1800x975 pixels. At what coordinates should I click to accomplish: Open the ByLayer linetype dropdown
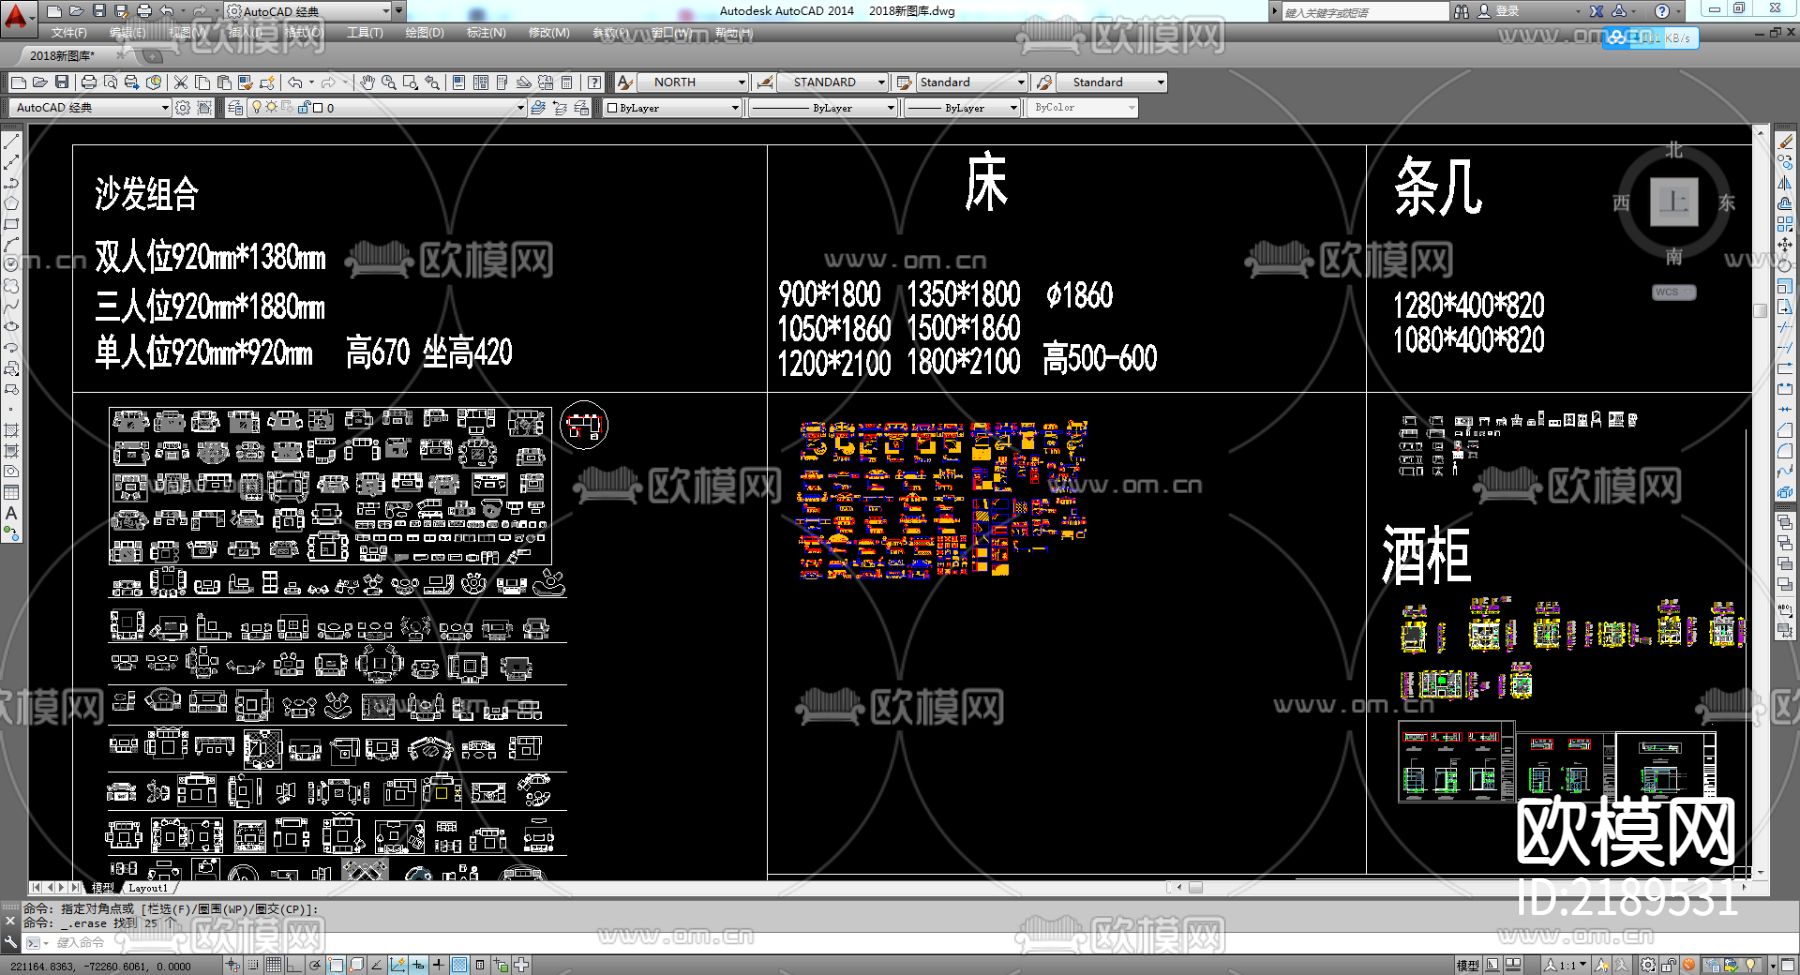tap(822, 107)
